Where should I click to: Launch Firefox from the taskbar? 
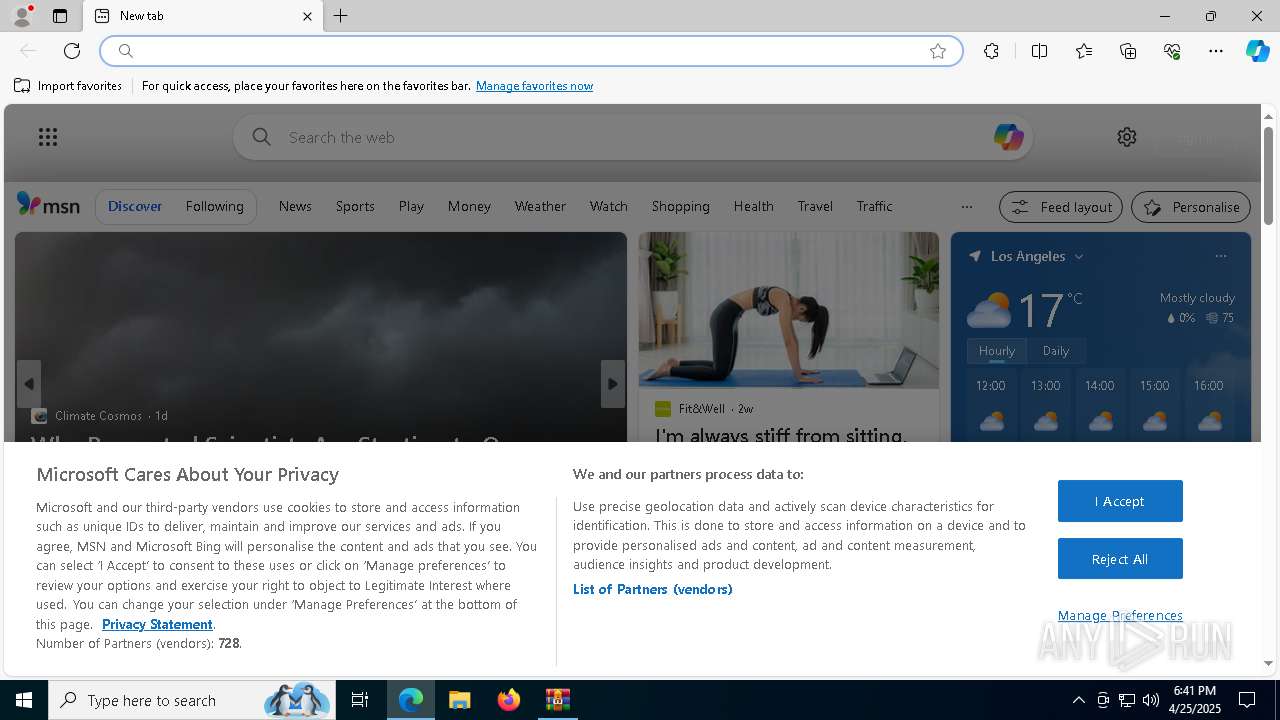[509, 700]
